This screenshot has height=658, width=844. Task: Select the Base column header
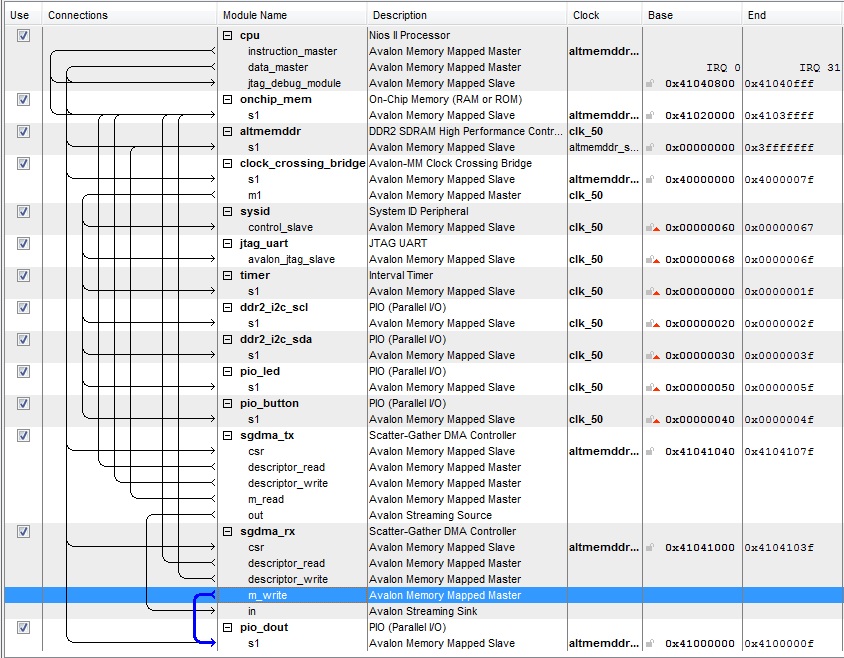coord(660,15)
